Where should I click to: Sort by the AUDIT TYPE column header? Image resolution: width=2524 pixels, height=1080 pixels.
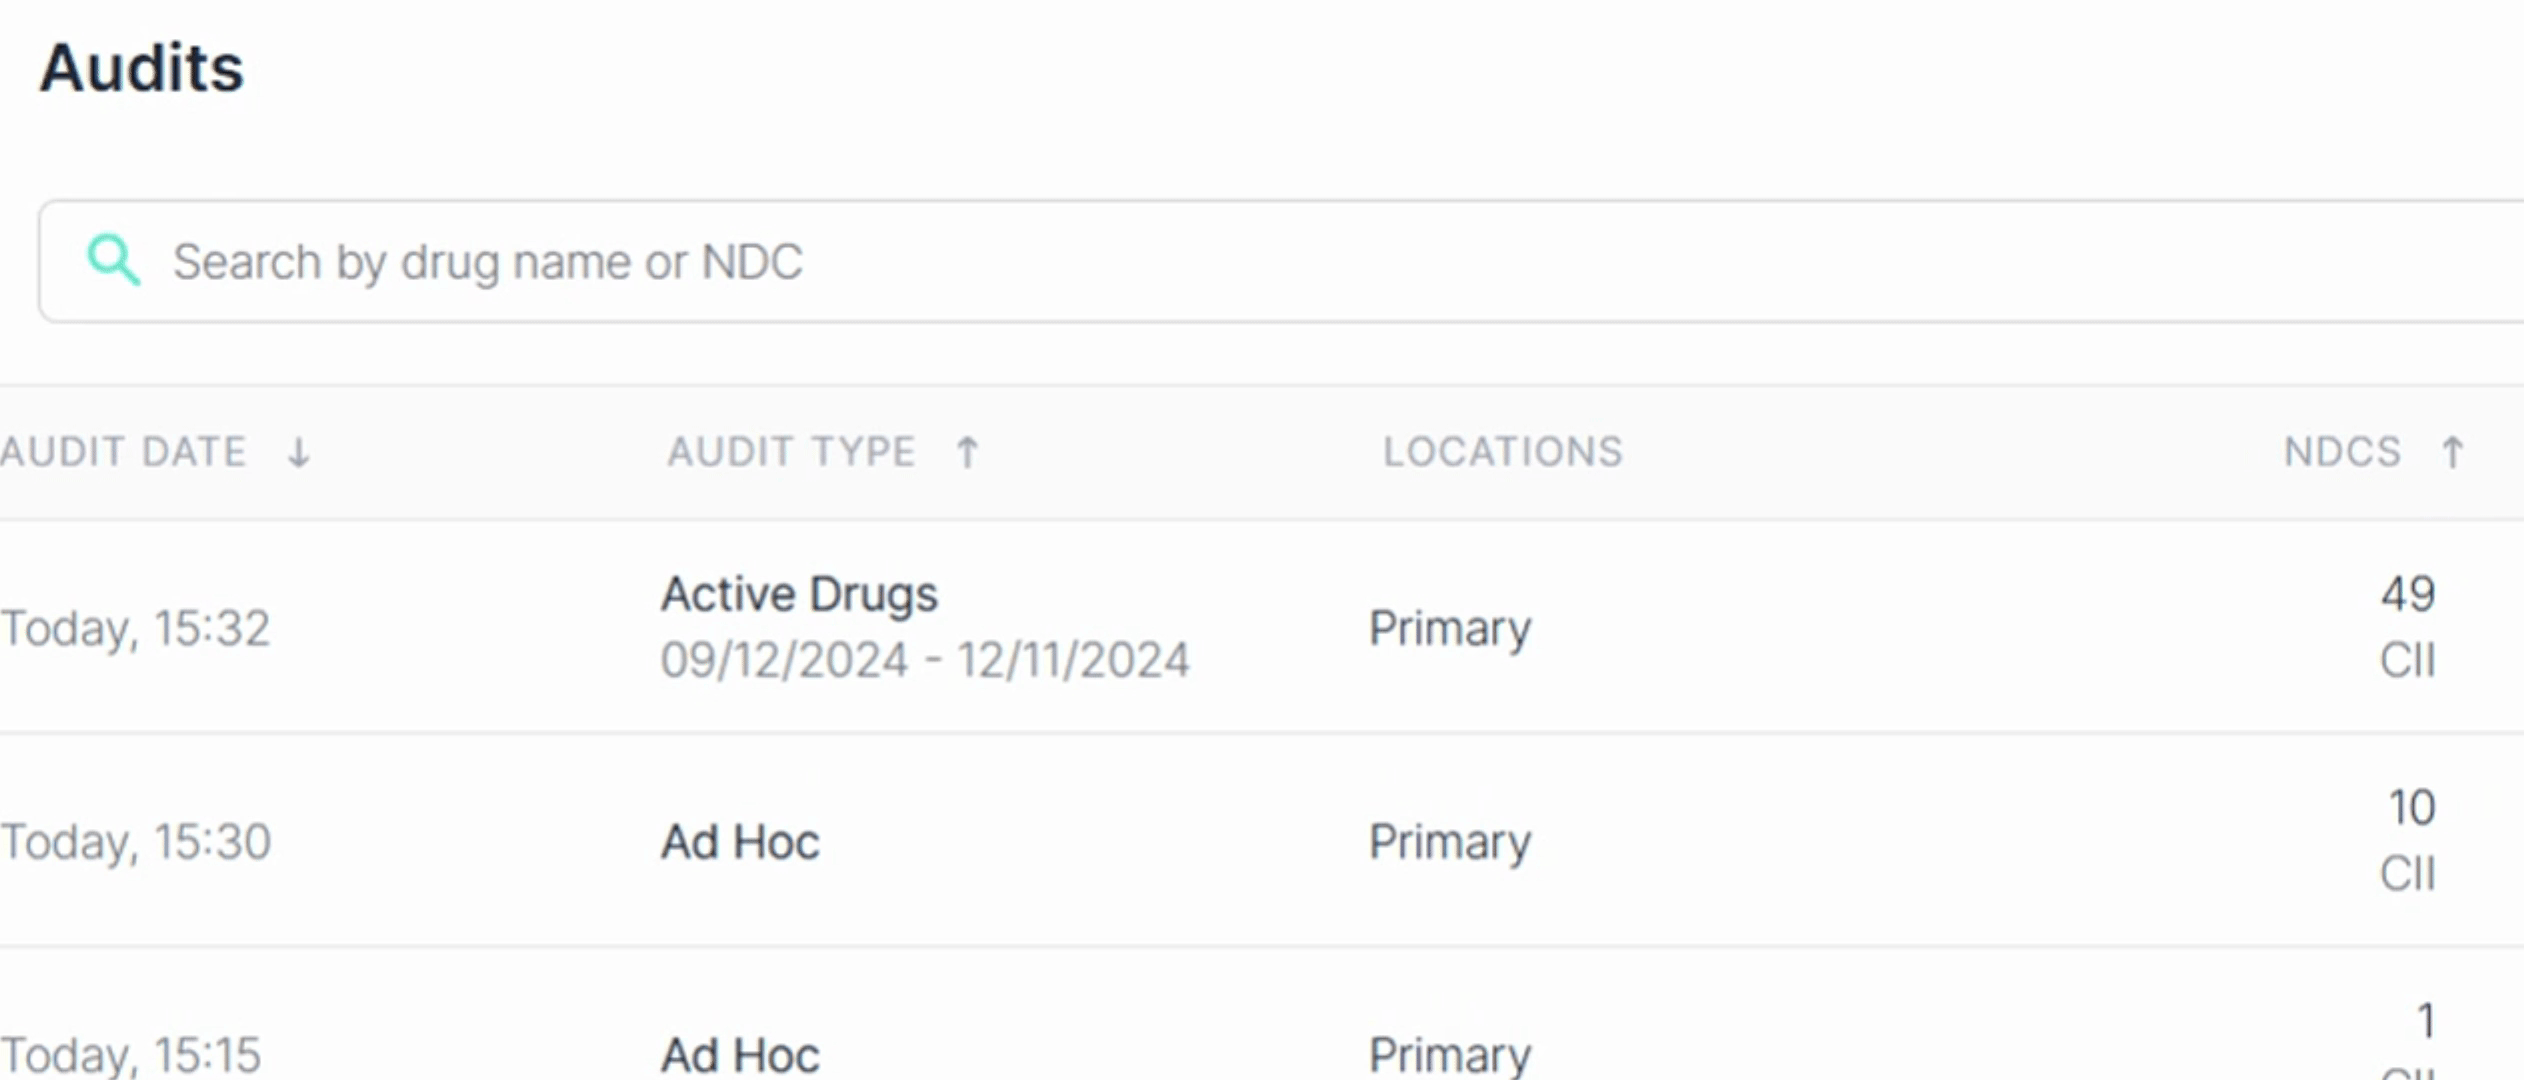[791, 452]
